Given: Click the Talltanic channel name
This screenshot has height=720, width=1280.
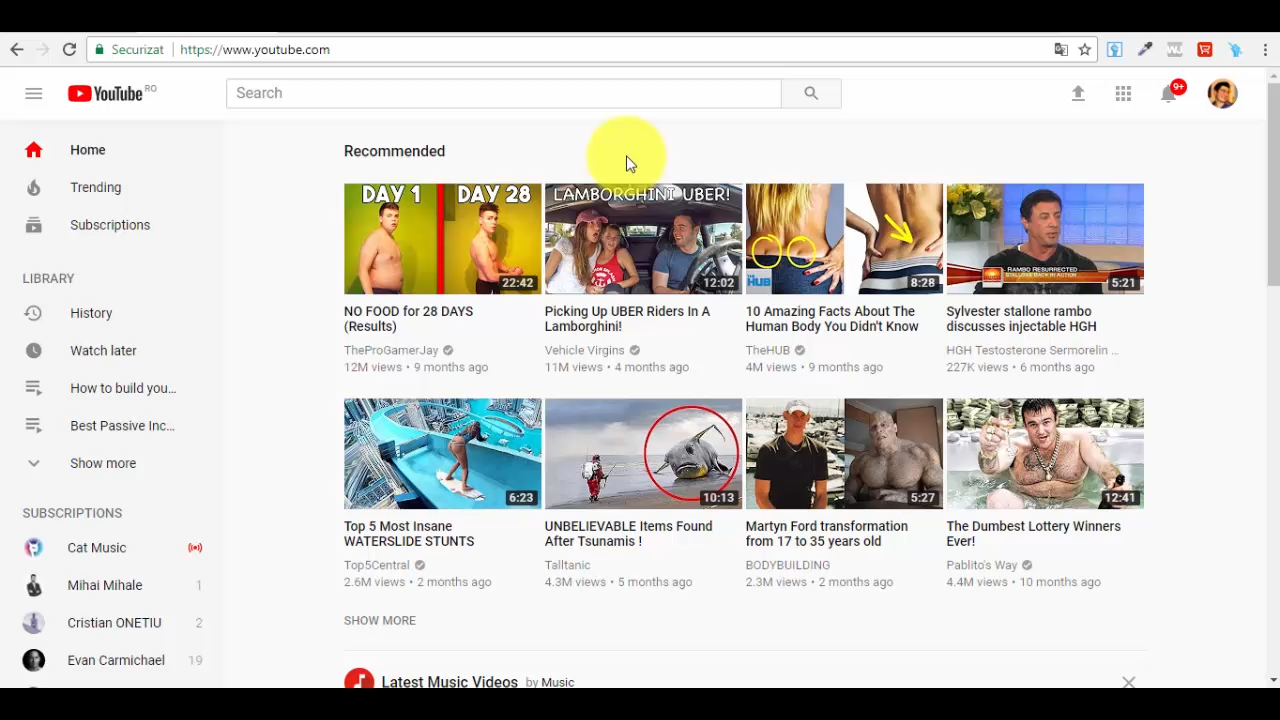Looking at the screenshot, I should [568, 565].
